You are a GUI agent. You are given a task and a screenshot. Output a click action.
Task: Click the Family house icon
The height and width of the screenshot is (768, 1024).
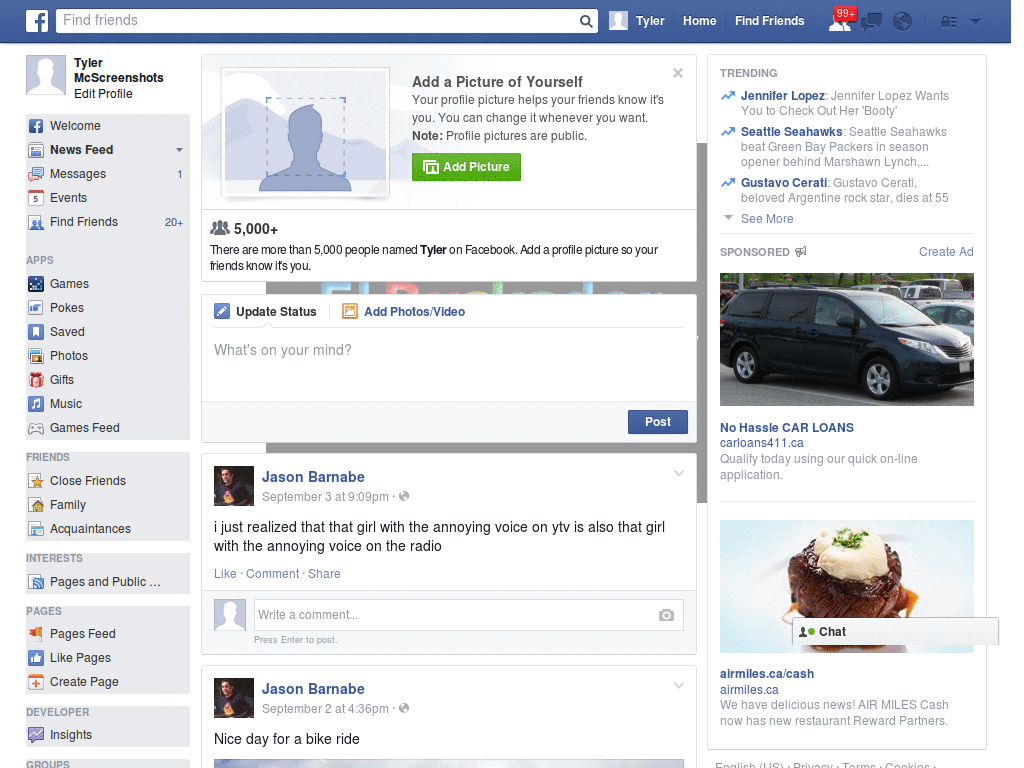pos(36,505)
